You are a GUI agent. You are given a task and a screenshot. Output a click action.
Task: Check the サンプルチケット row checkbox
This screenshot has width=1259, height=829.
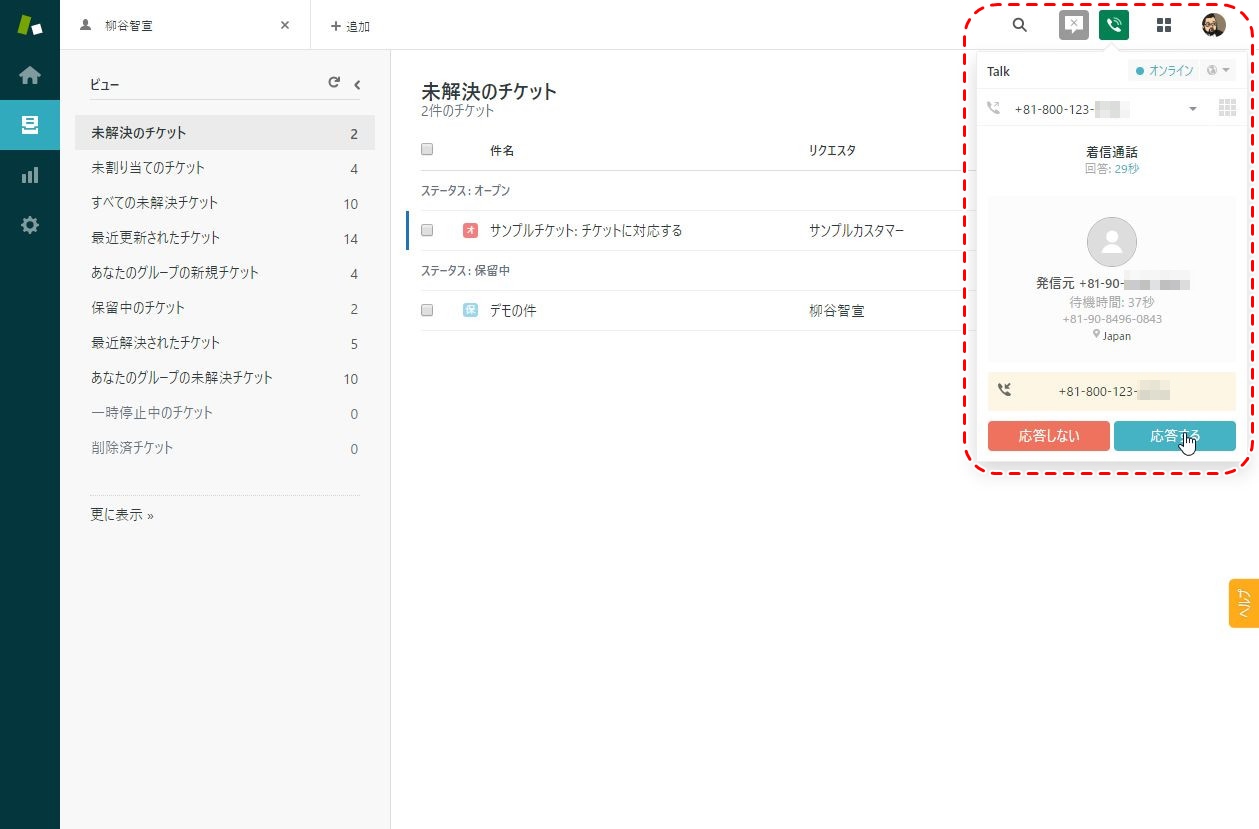click(x=427, y=230)
